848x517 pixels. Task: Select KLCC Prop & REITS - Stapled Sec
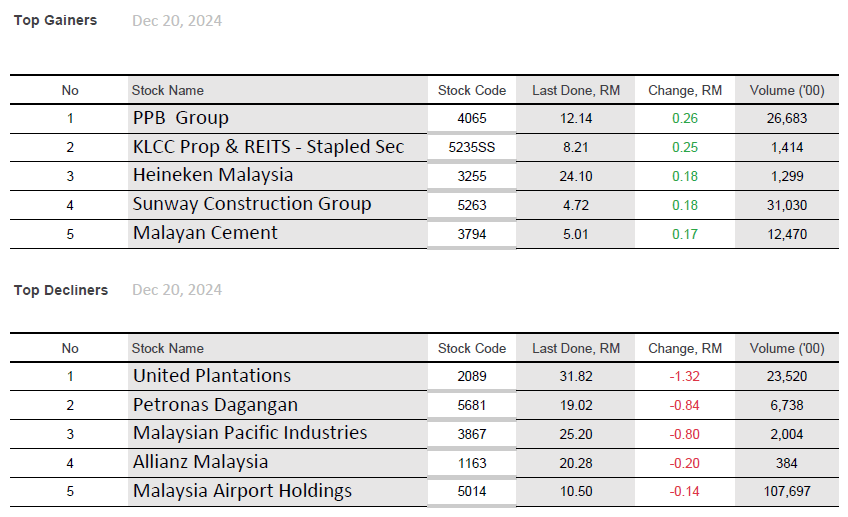click(268, 147)
